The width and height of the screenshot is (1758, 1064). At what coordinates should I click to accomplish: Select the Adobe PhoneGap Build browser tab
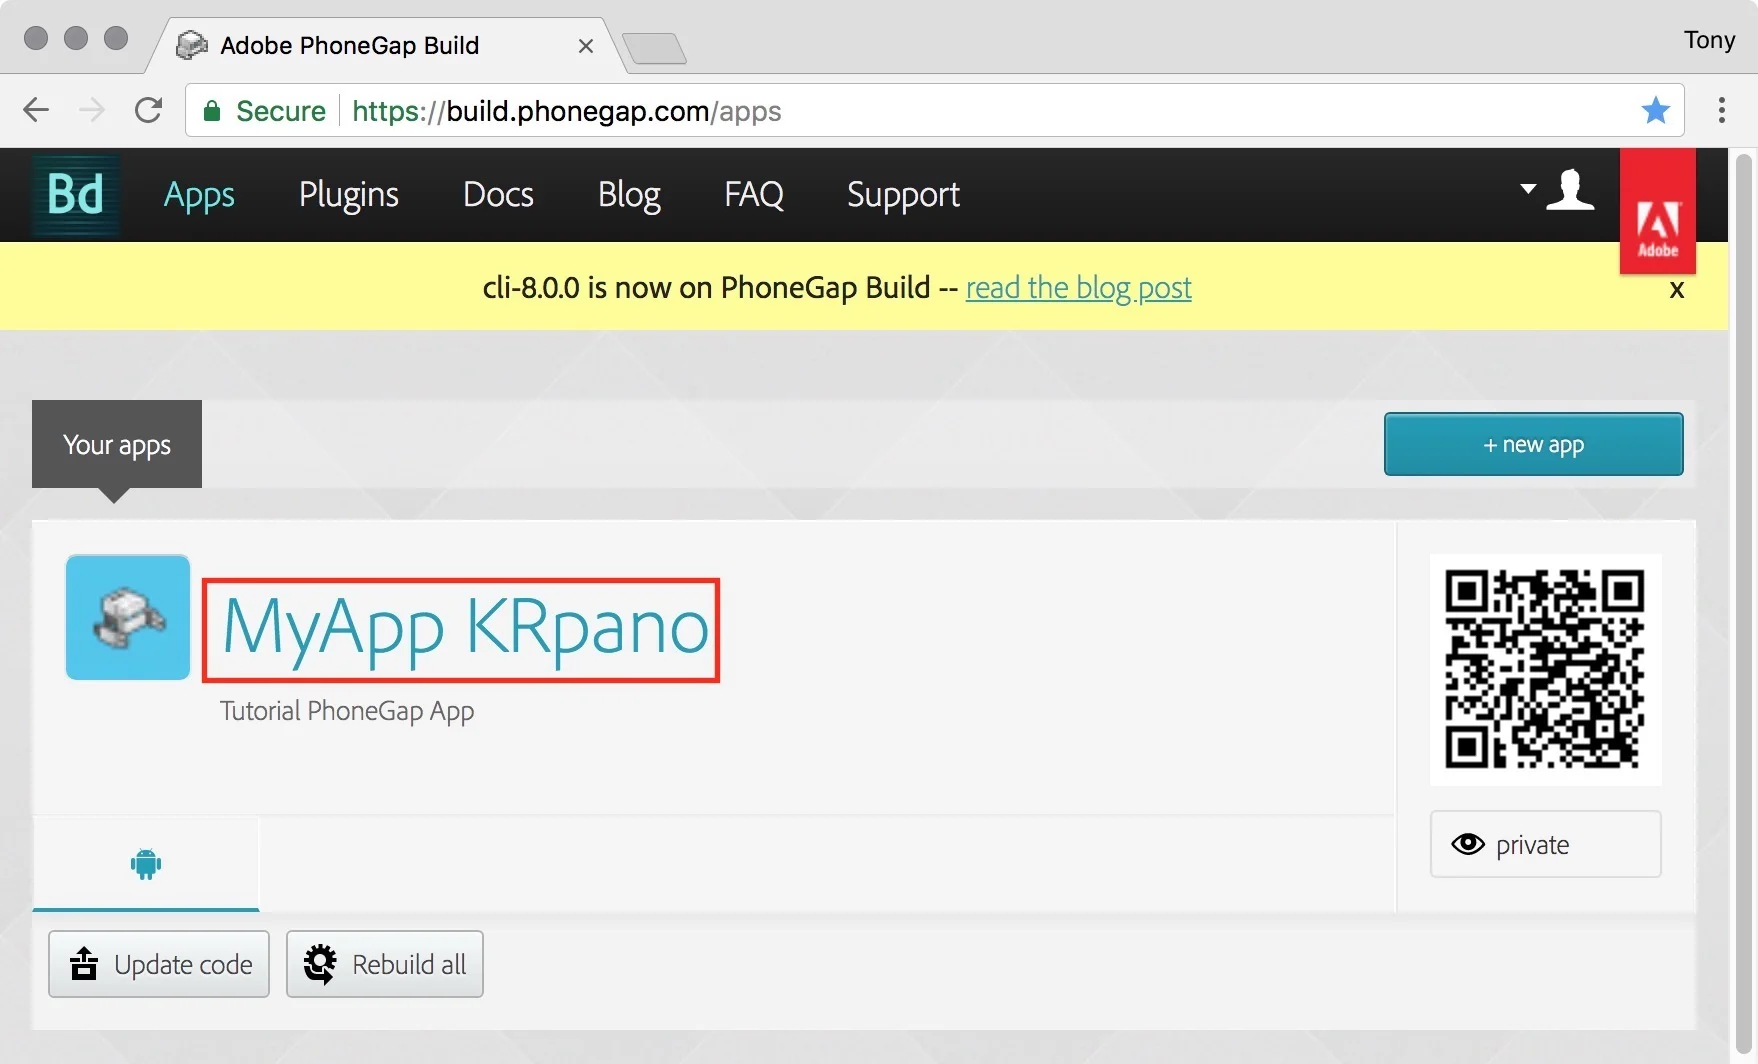click(x=386, y=45)
